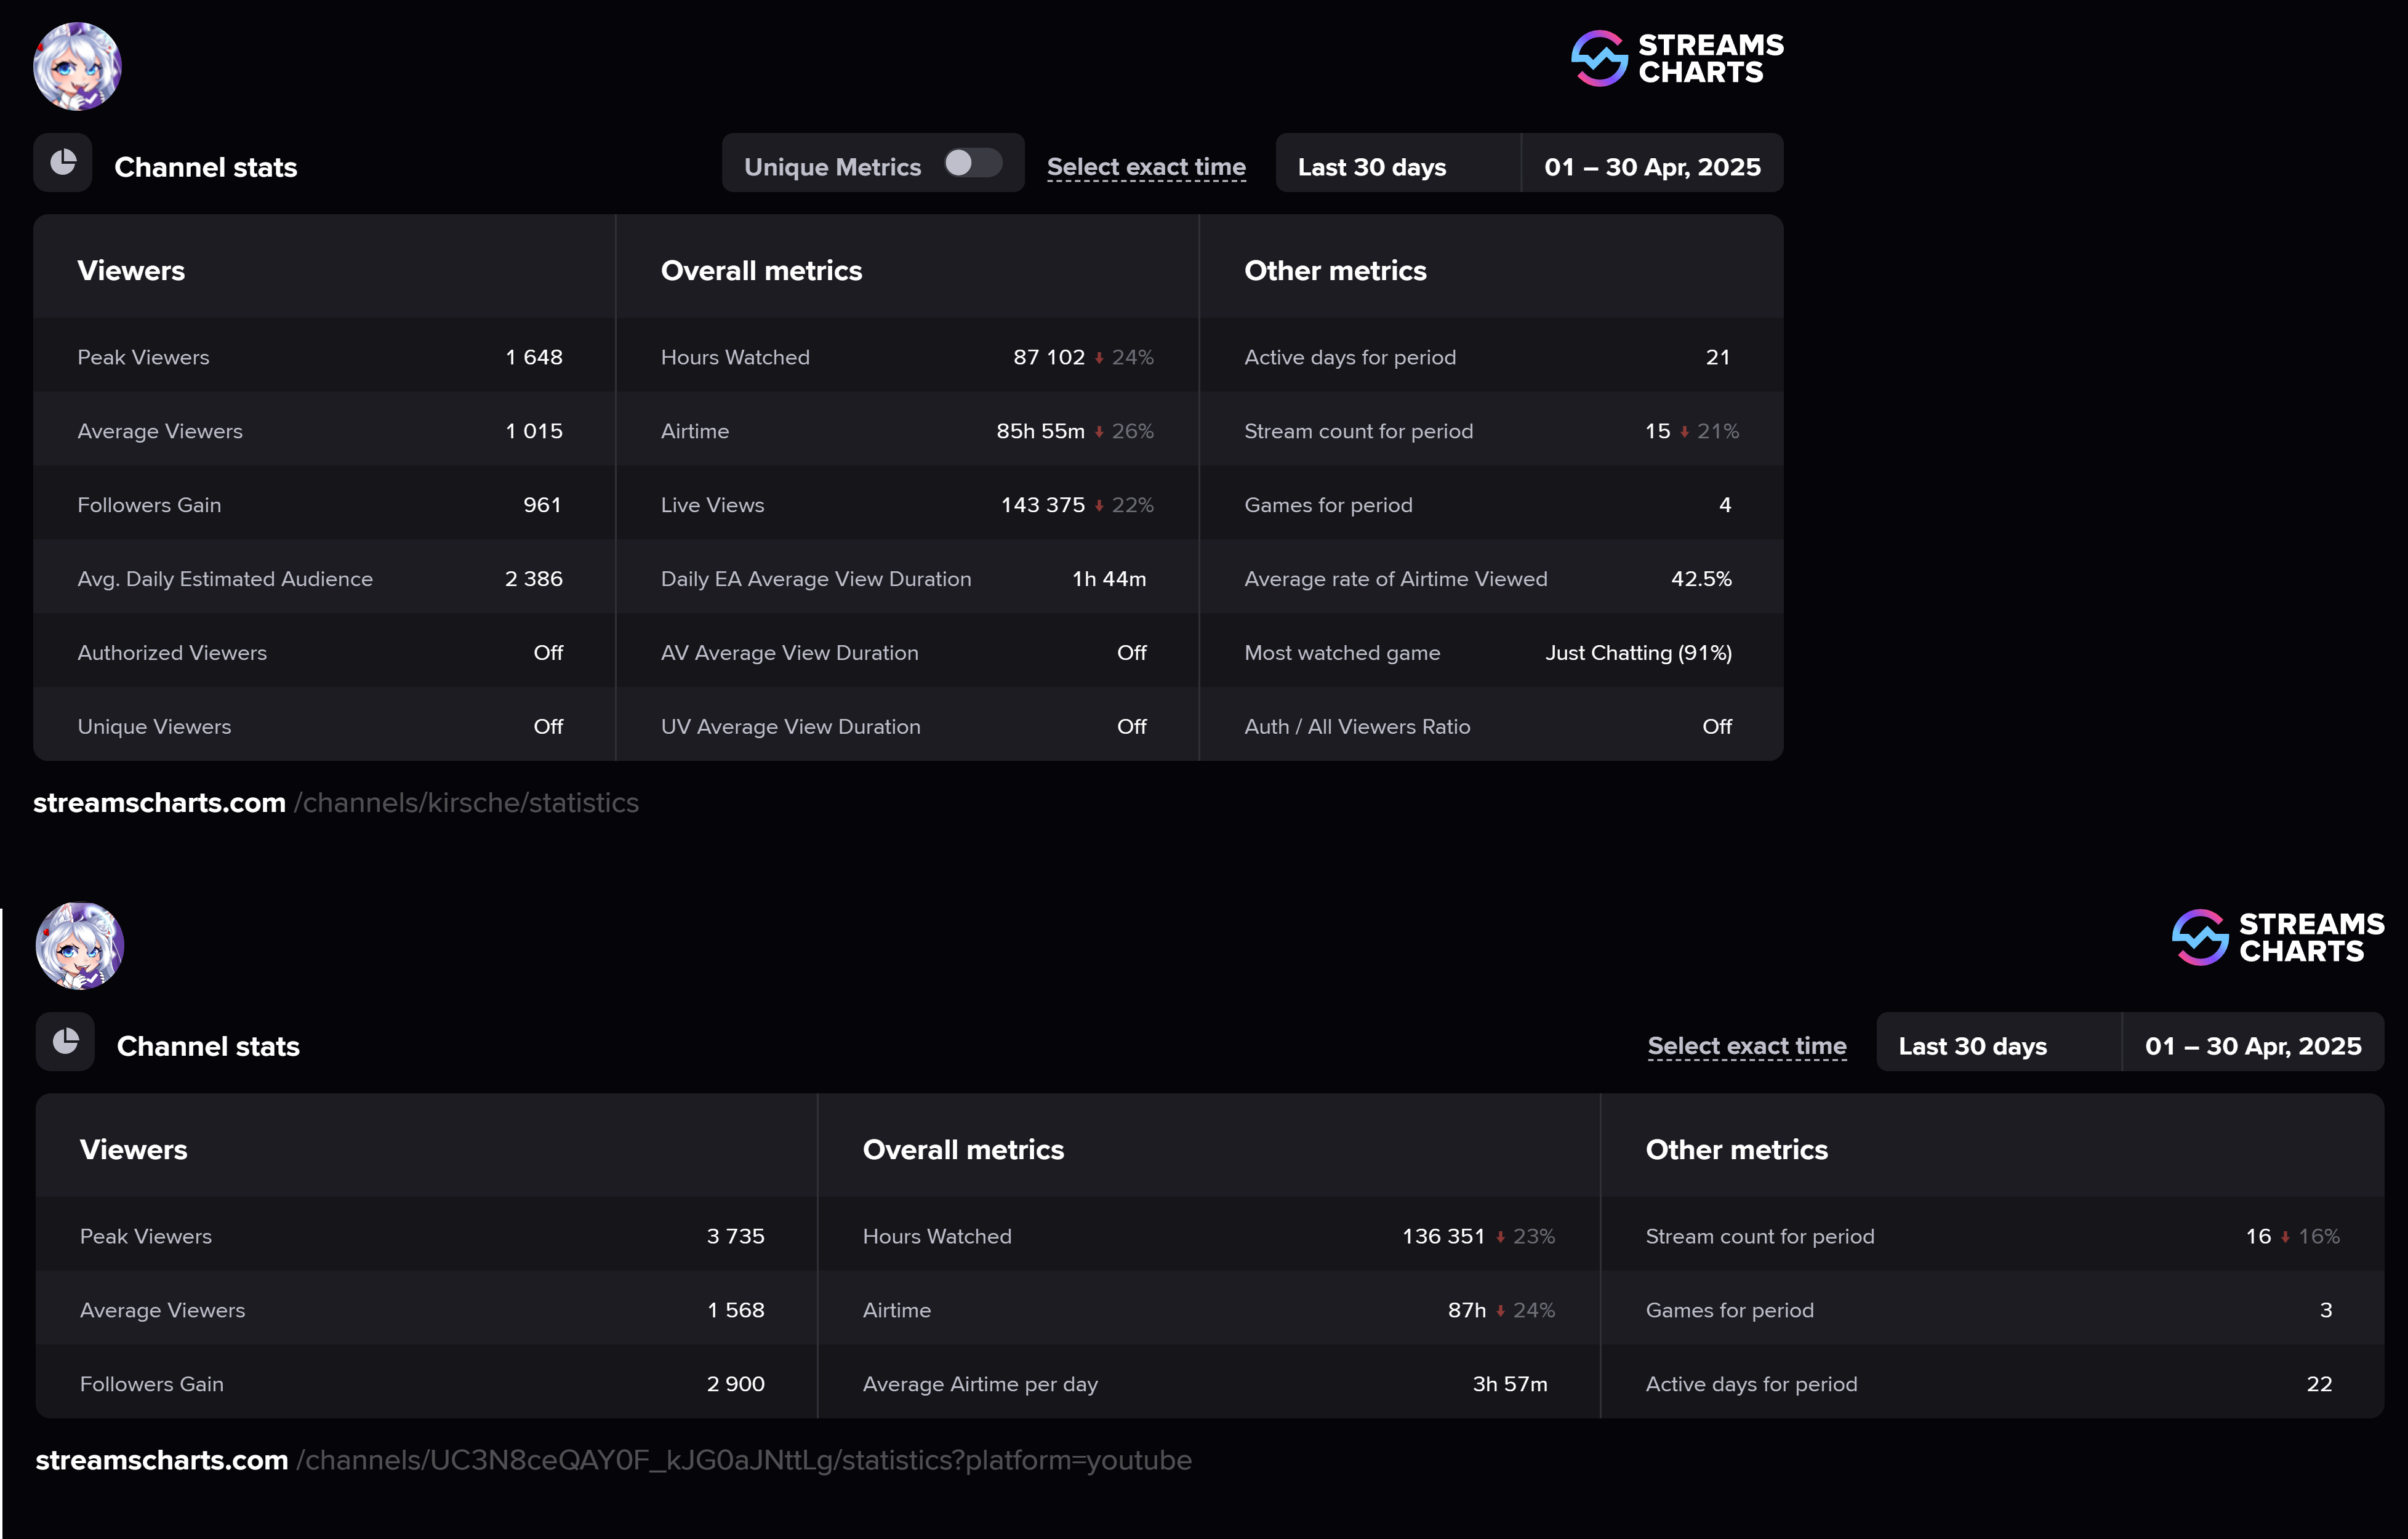Open bottom 01 – 30 Apr, 2025 date picker
The height and width of the screenshot is (1539, 2408).
click(x=2252, y=1046)
